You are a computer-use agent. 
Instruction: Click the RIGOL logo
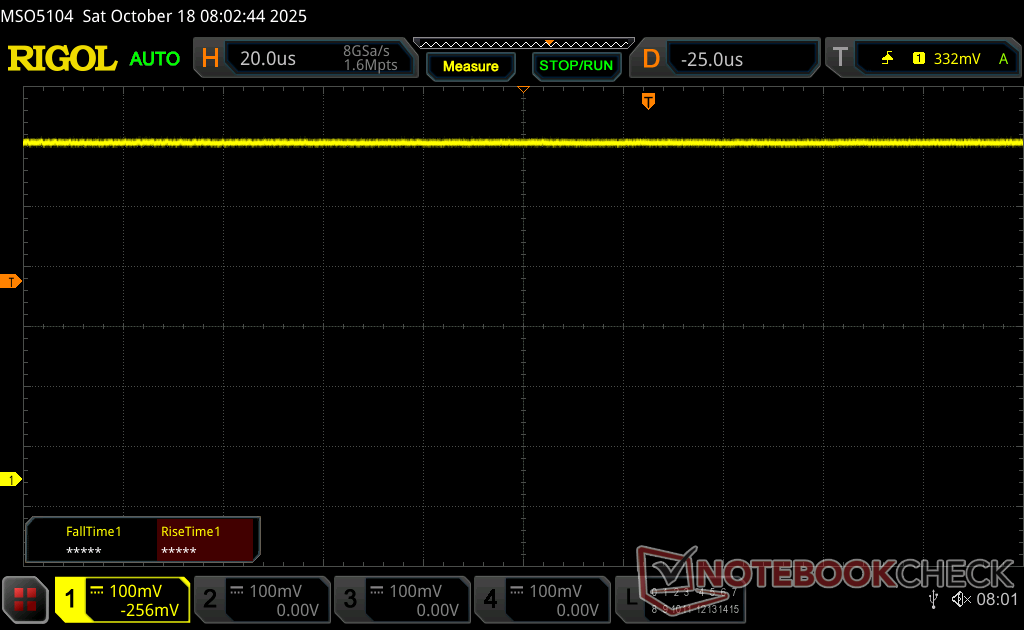coord(62,59)
